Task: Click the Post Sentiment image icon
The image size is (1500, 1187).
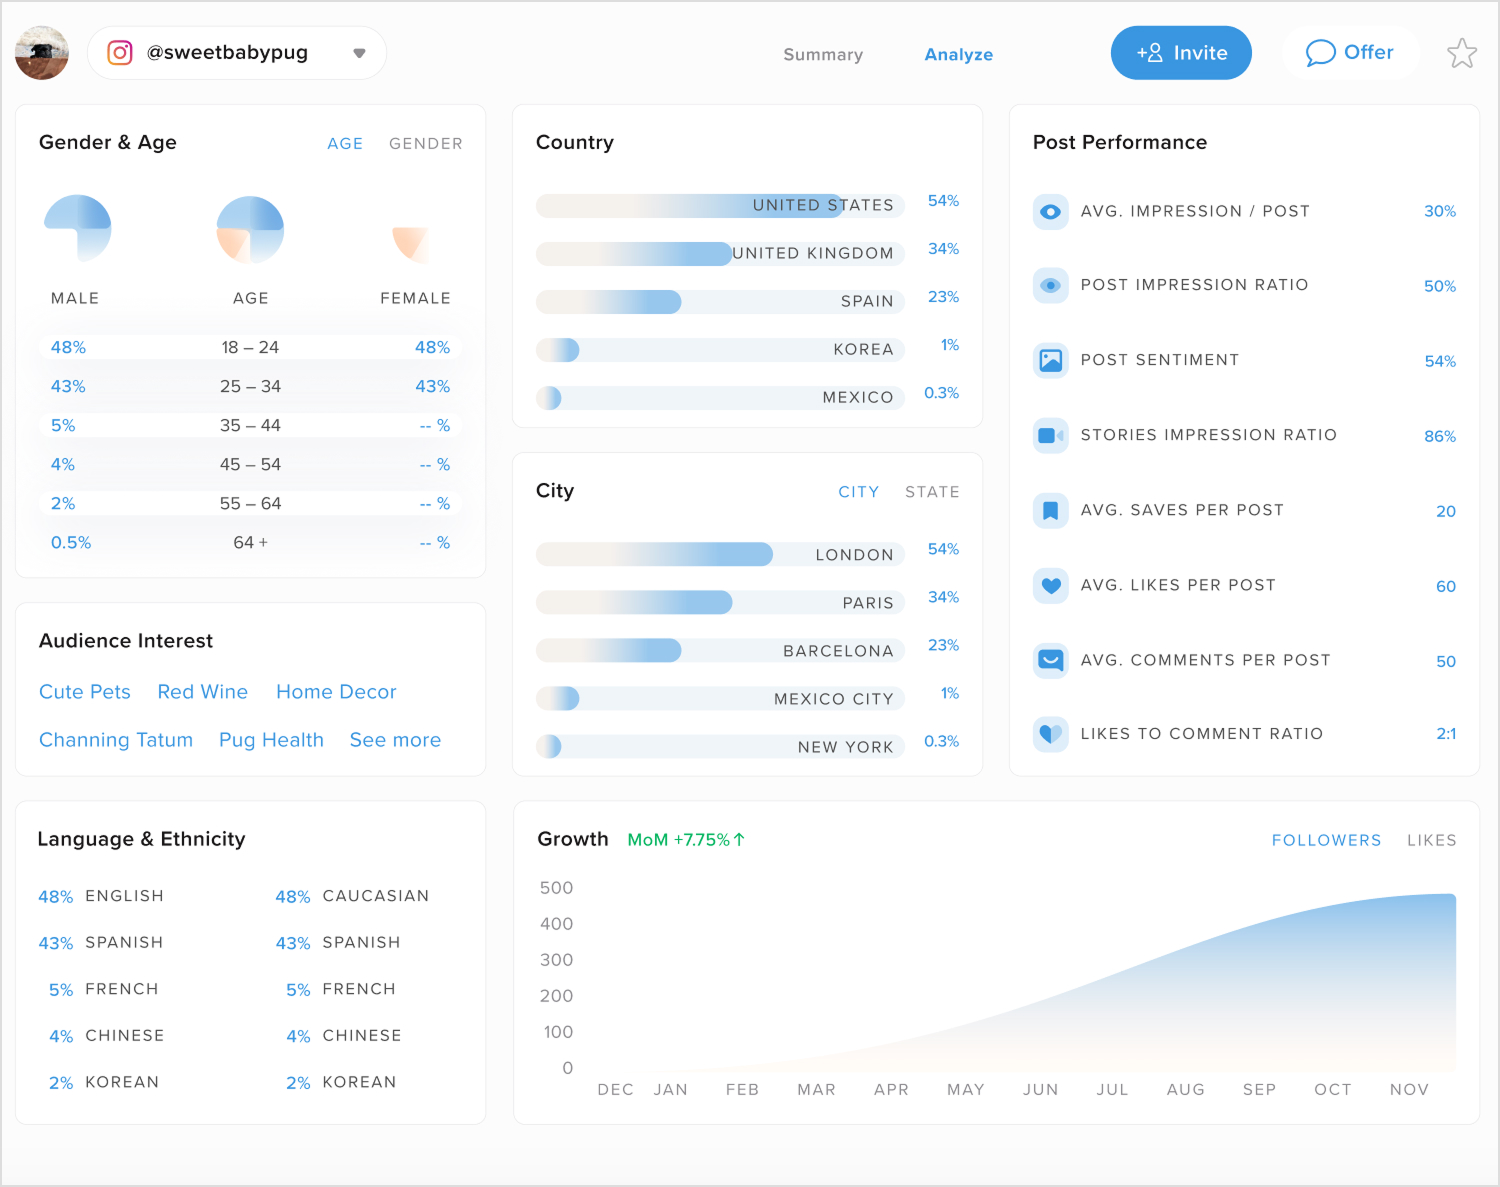Action: pos(1051,361)
